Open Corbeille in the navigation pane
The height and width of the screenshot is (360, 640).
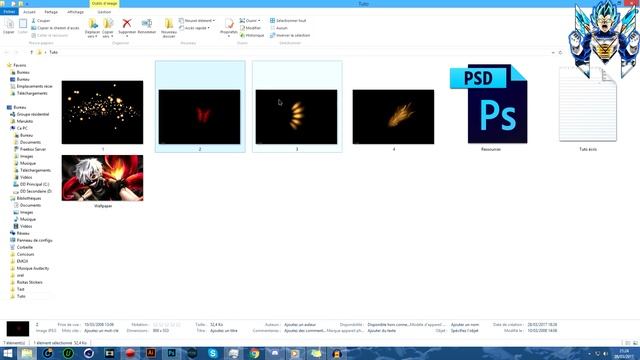21,247
